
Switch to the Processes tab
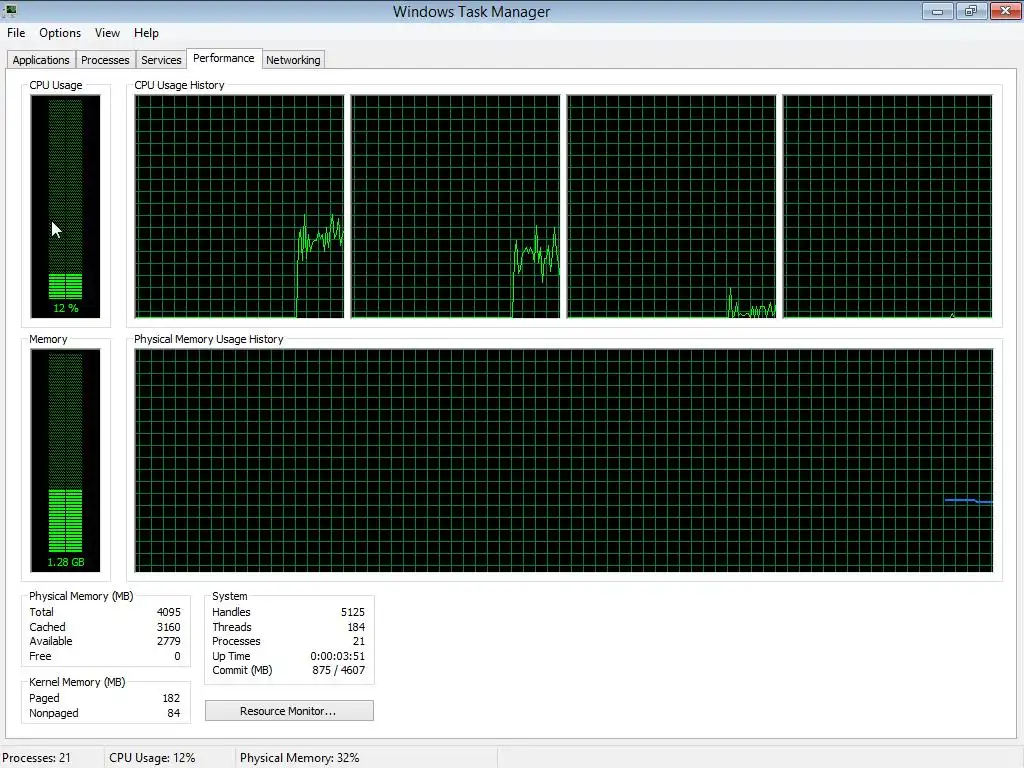[105, 60]
